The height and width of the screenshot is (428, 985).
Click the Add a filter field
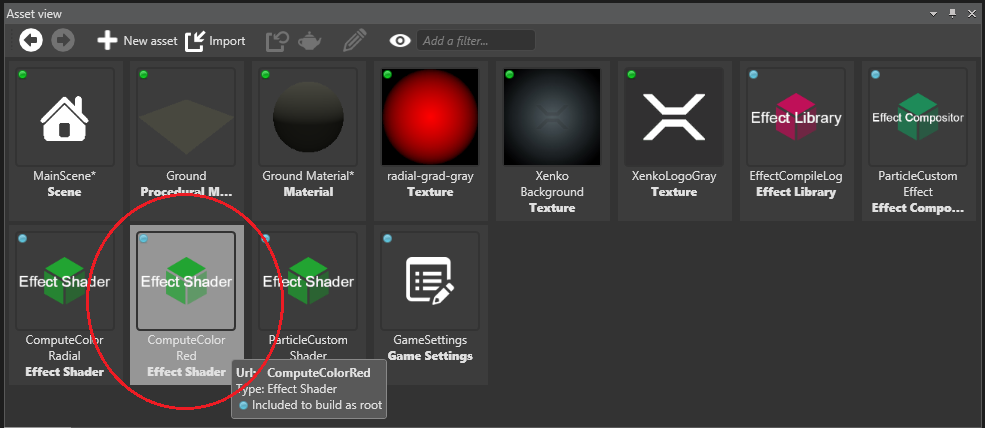(476, 41)
